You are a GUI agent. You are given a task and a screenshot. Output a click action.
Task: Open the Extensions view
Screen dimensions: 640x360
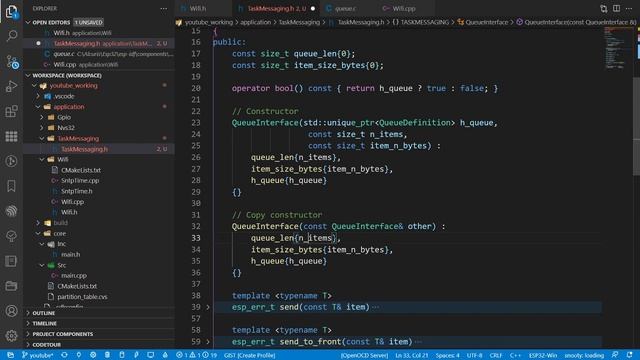point(11,111)
